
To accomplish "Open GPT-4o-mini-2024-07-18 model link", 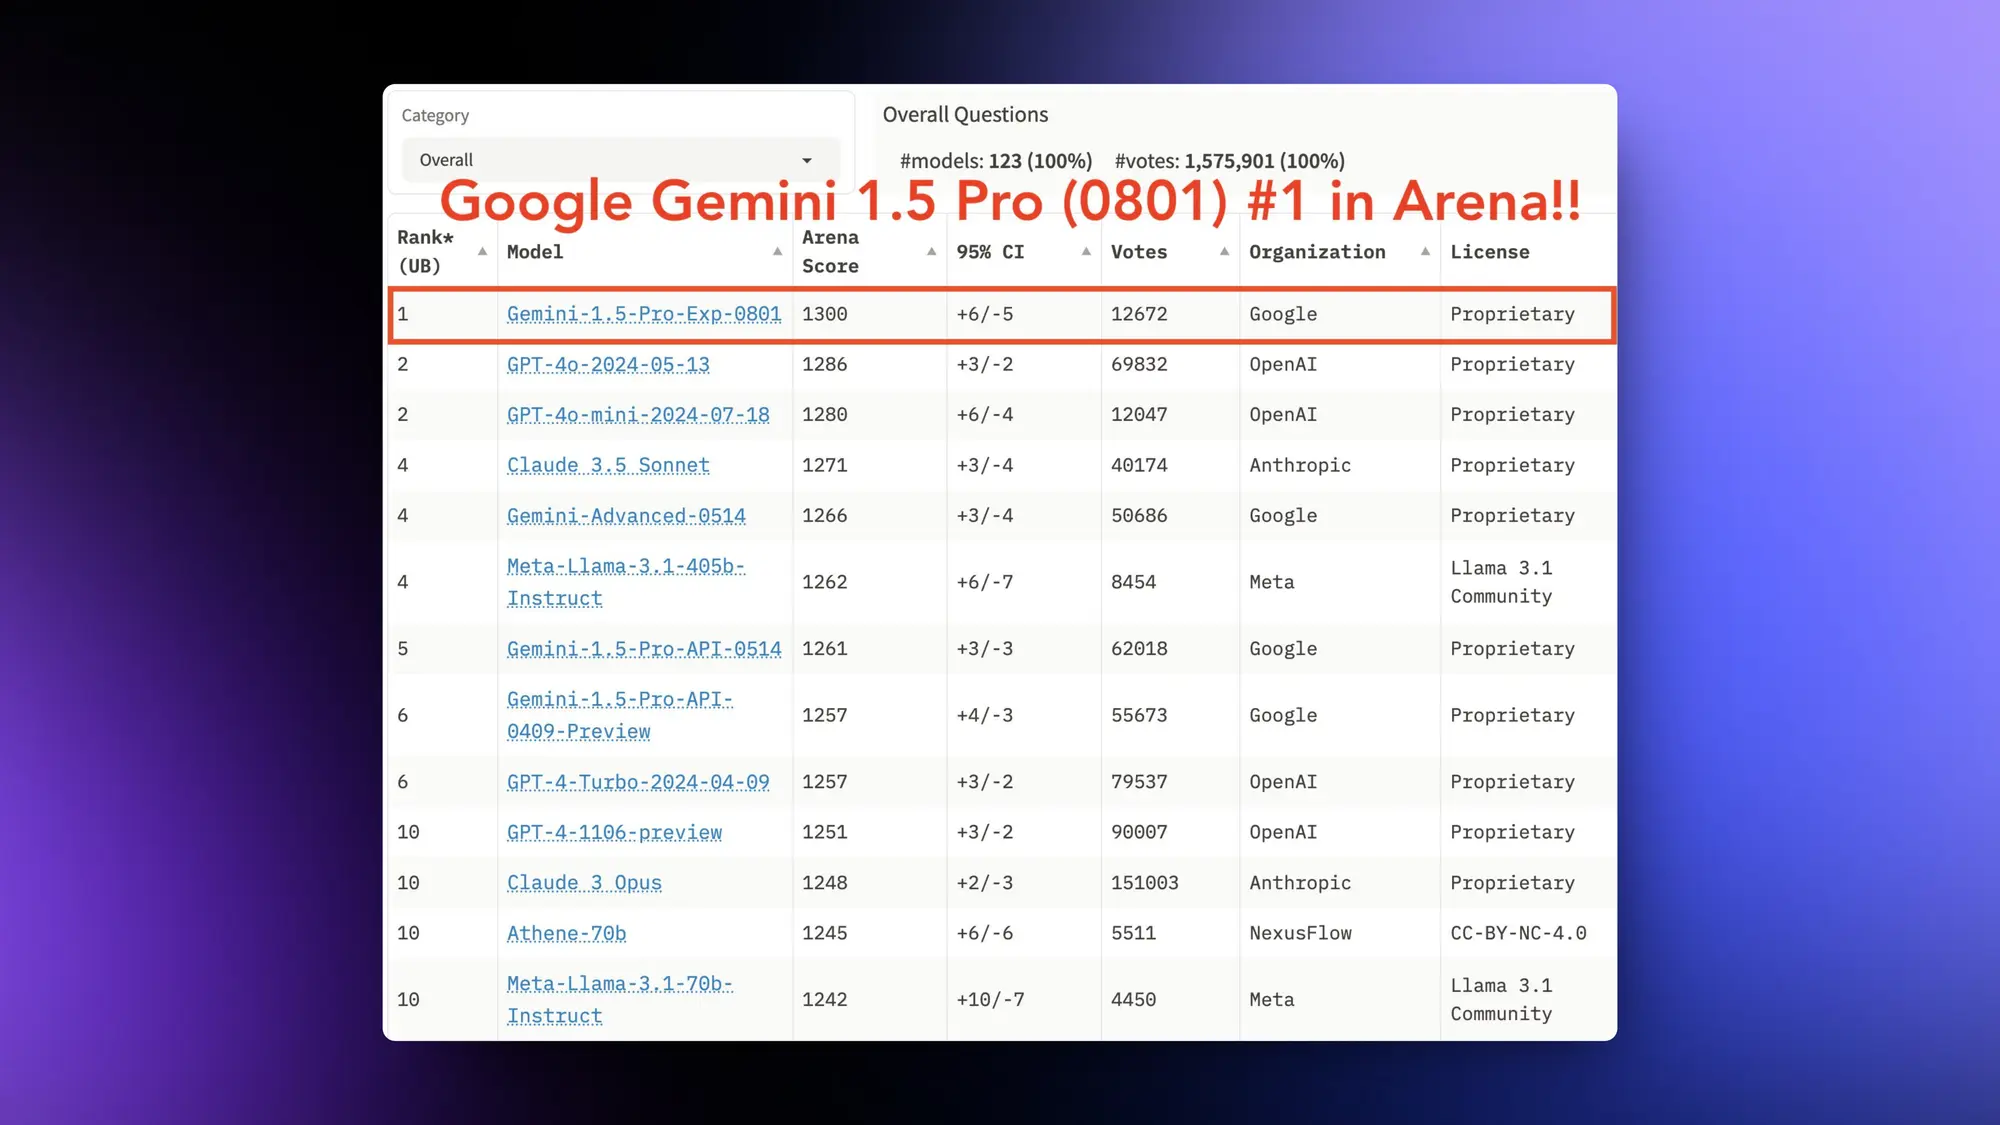I will click(638, 414).
